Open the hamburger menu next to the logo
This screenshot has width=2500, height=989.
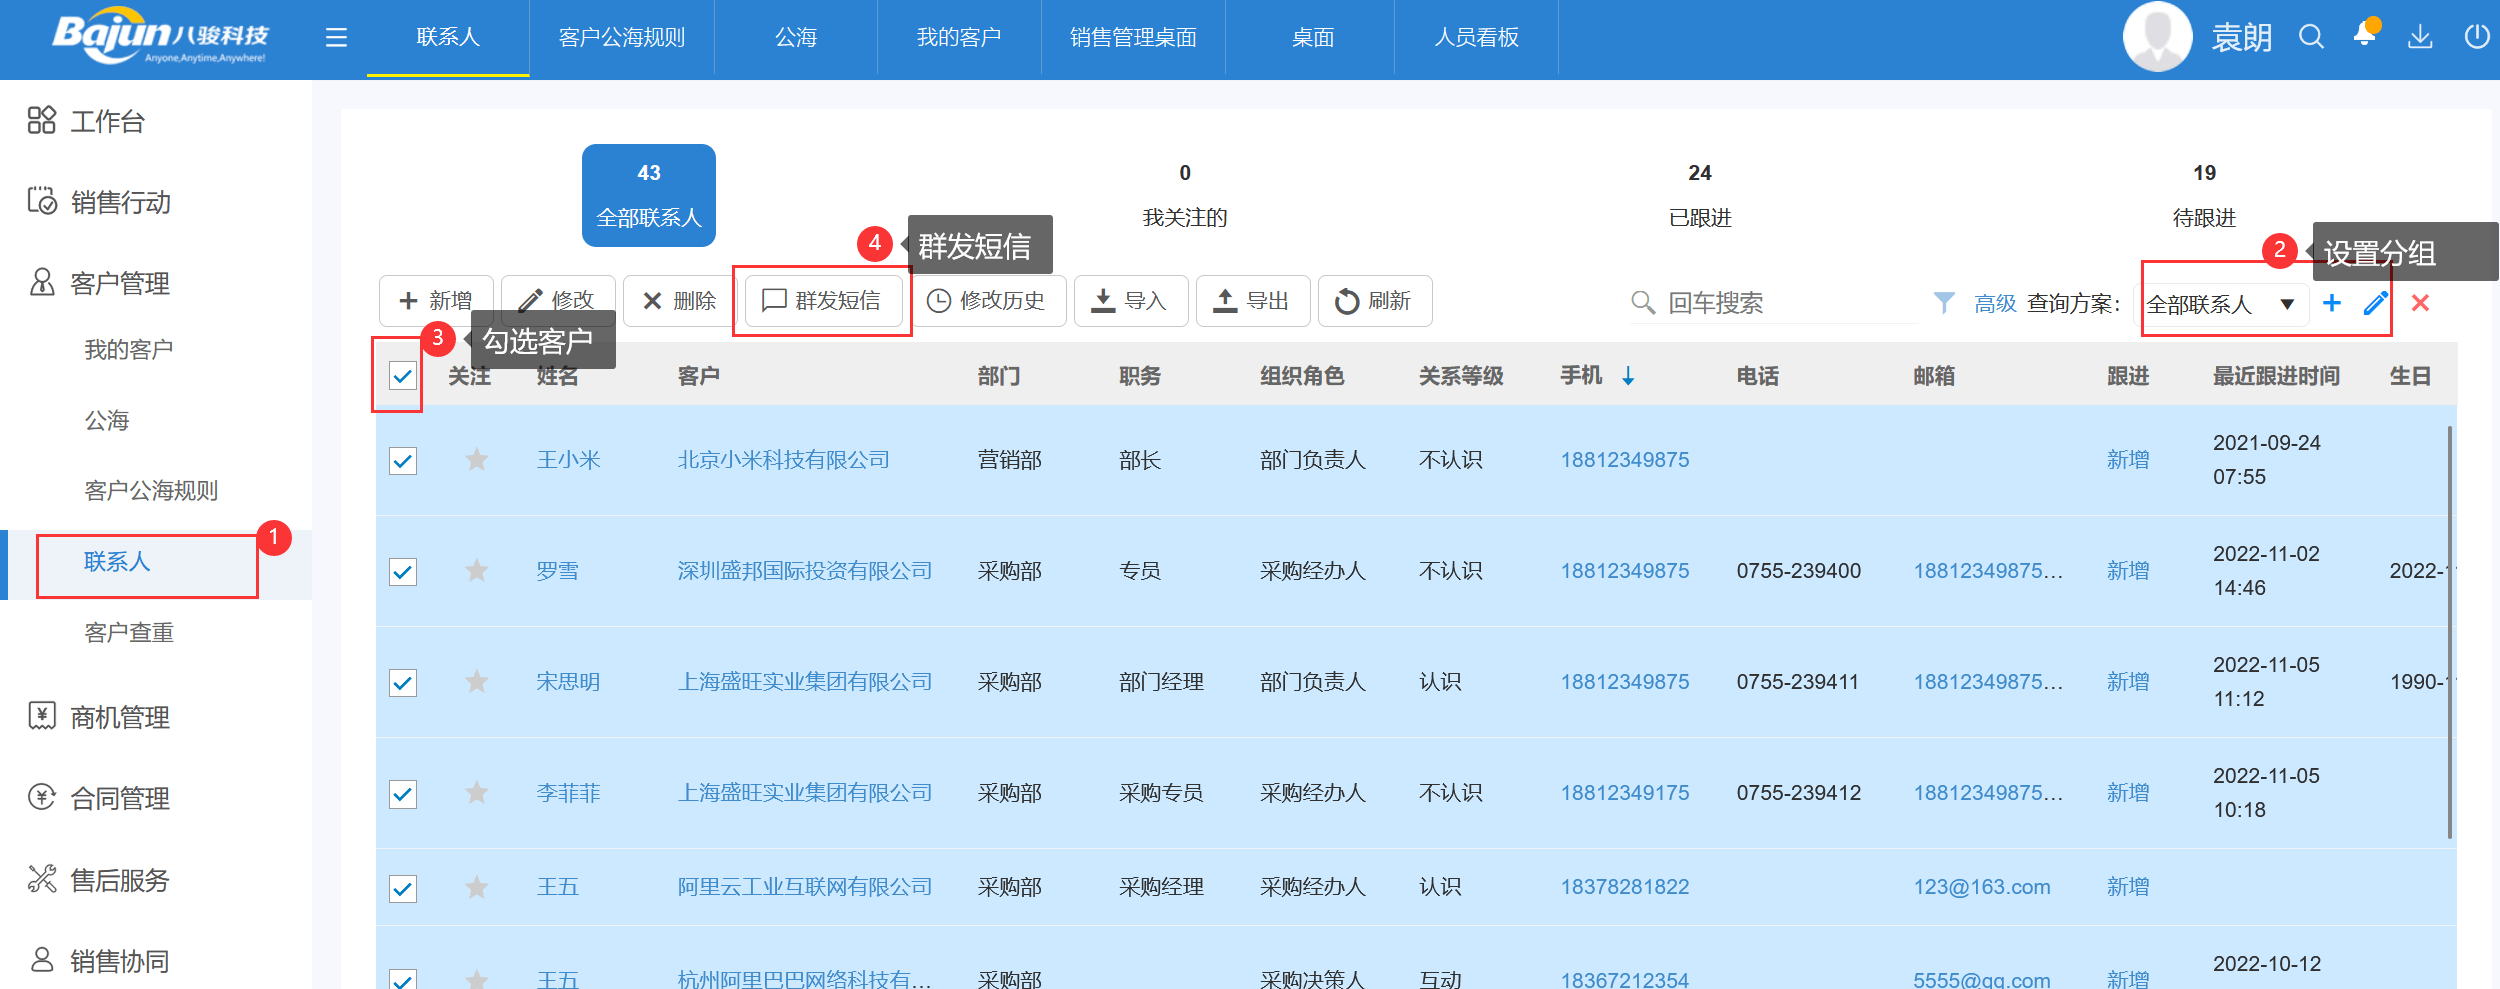point(336,37)
